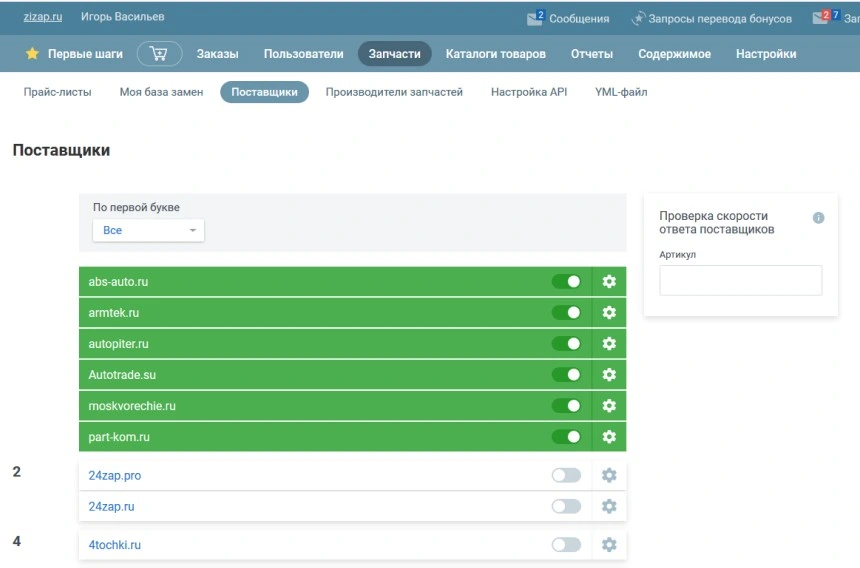
Task: Click the Autotrade.su supplier name
Action: (x=122, y=375)
